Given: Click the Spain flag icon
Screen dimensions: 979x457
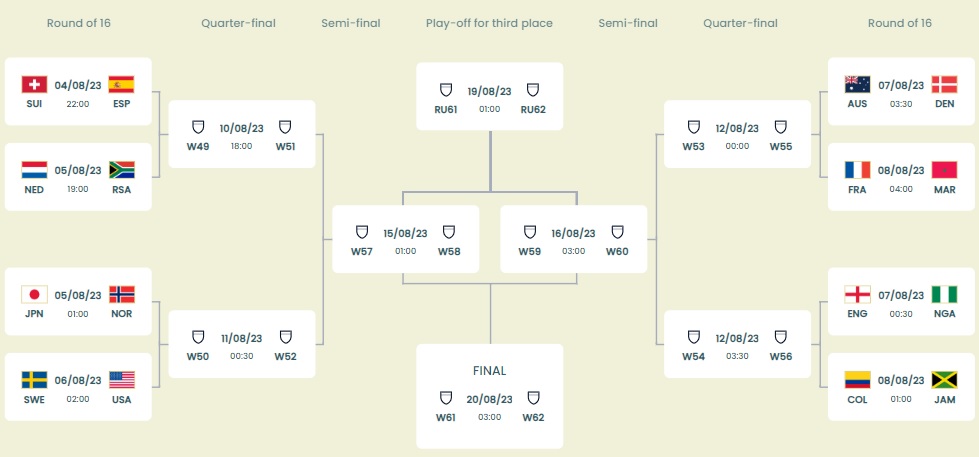Looking at the screenshot, I should 121,84.
